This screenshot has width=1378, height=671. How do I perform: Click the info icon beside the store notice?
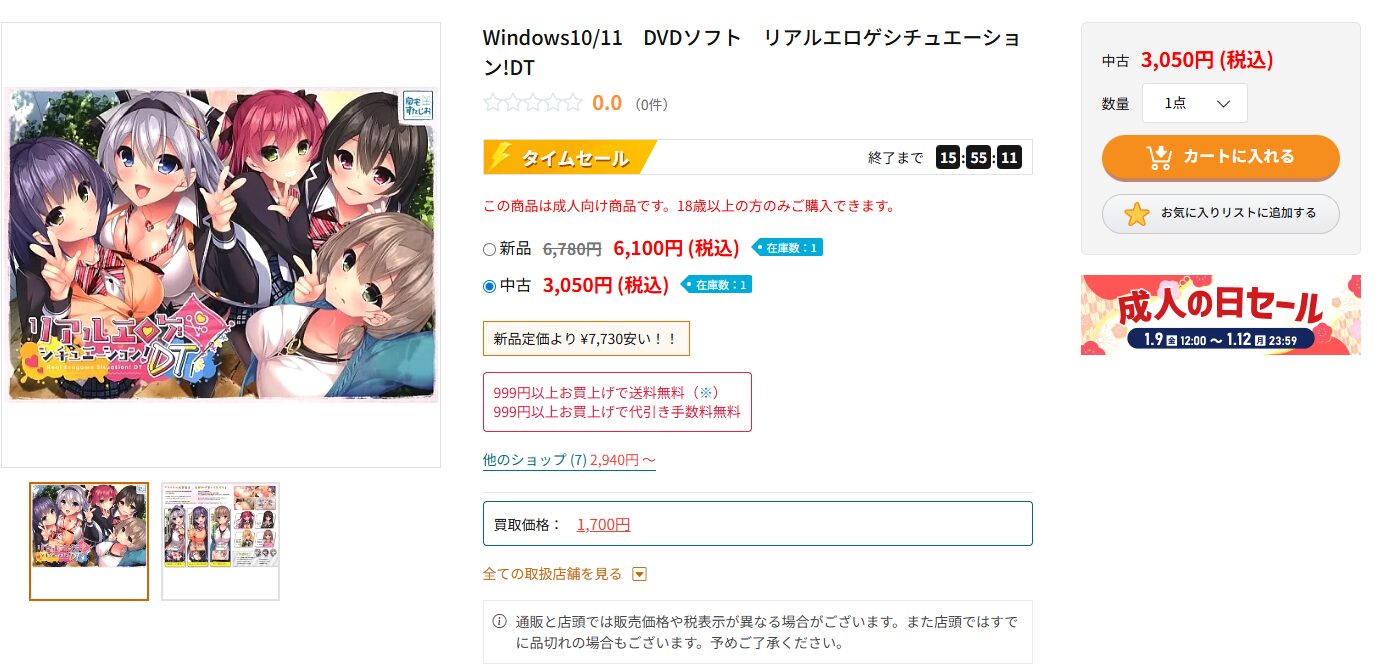tap(499, 622)
